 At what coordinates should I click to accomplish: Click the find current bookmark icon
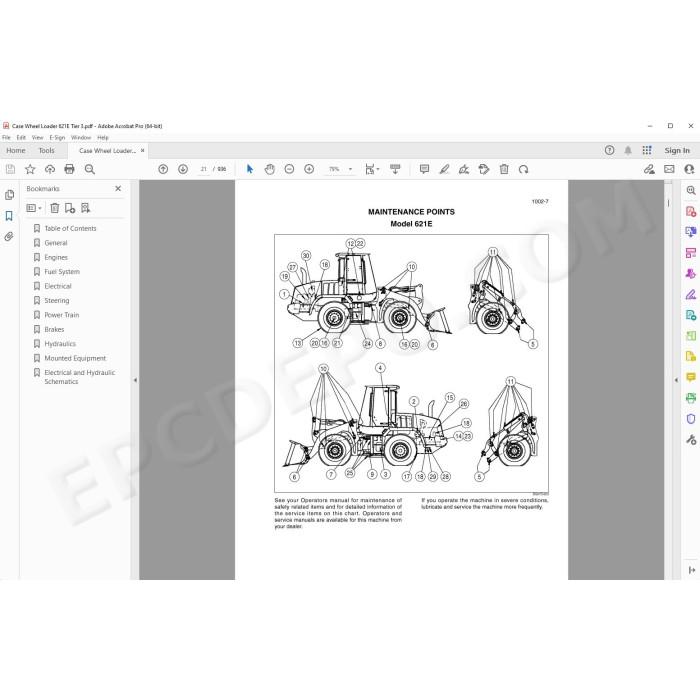tap(85, 208)
